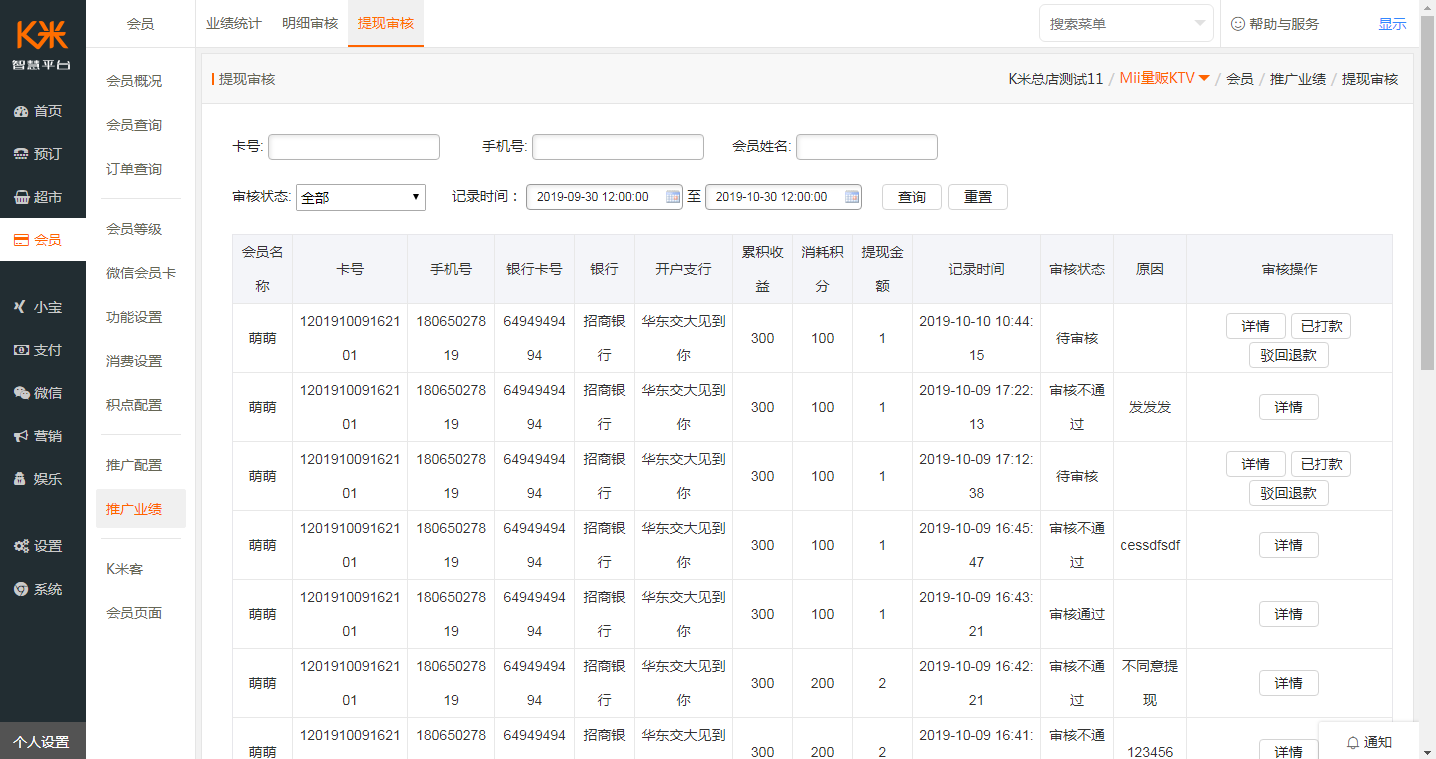Click 驳回退款 for the 10:44:15 record

click(x=1289, y=355)
